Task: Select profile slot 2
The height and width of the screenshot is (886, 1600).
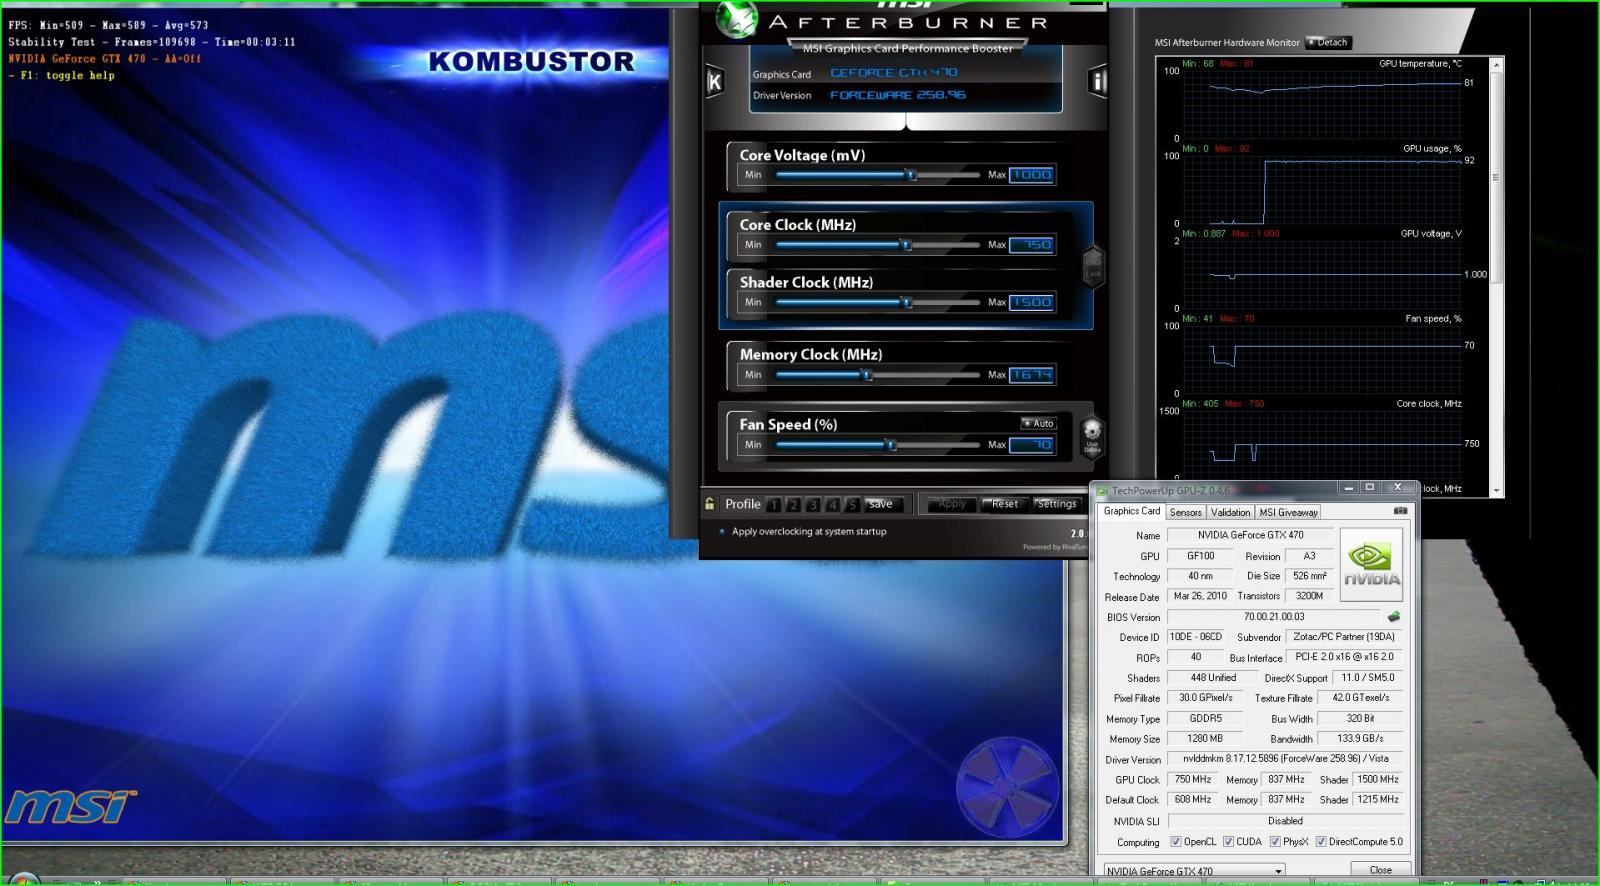Action: point(793,505)
